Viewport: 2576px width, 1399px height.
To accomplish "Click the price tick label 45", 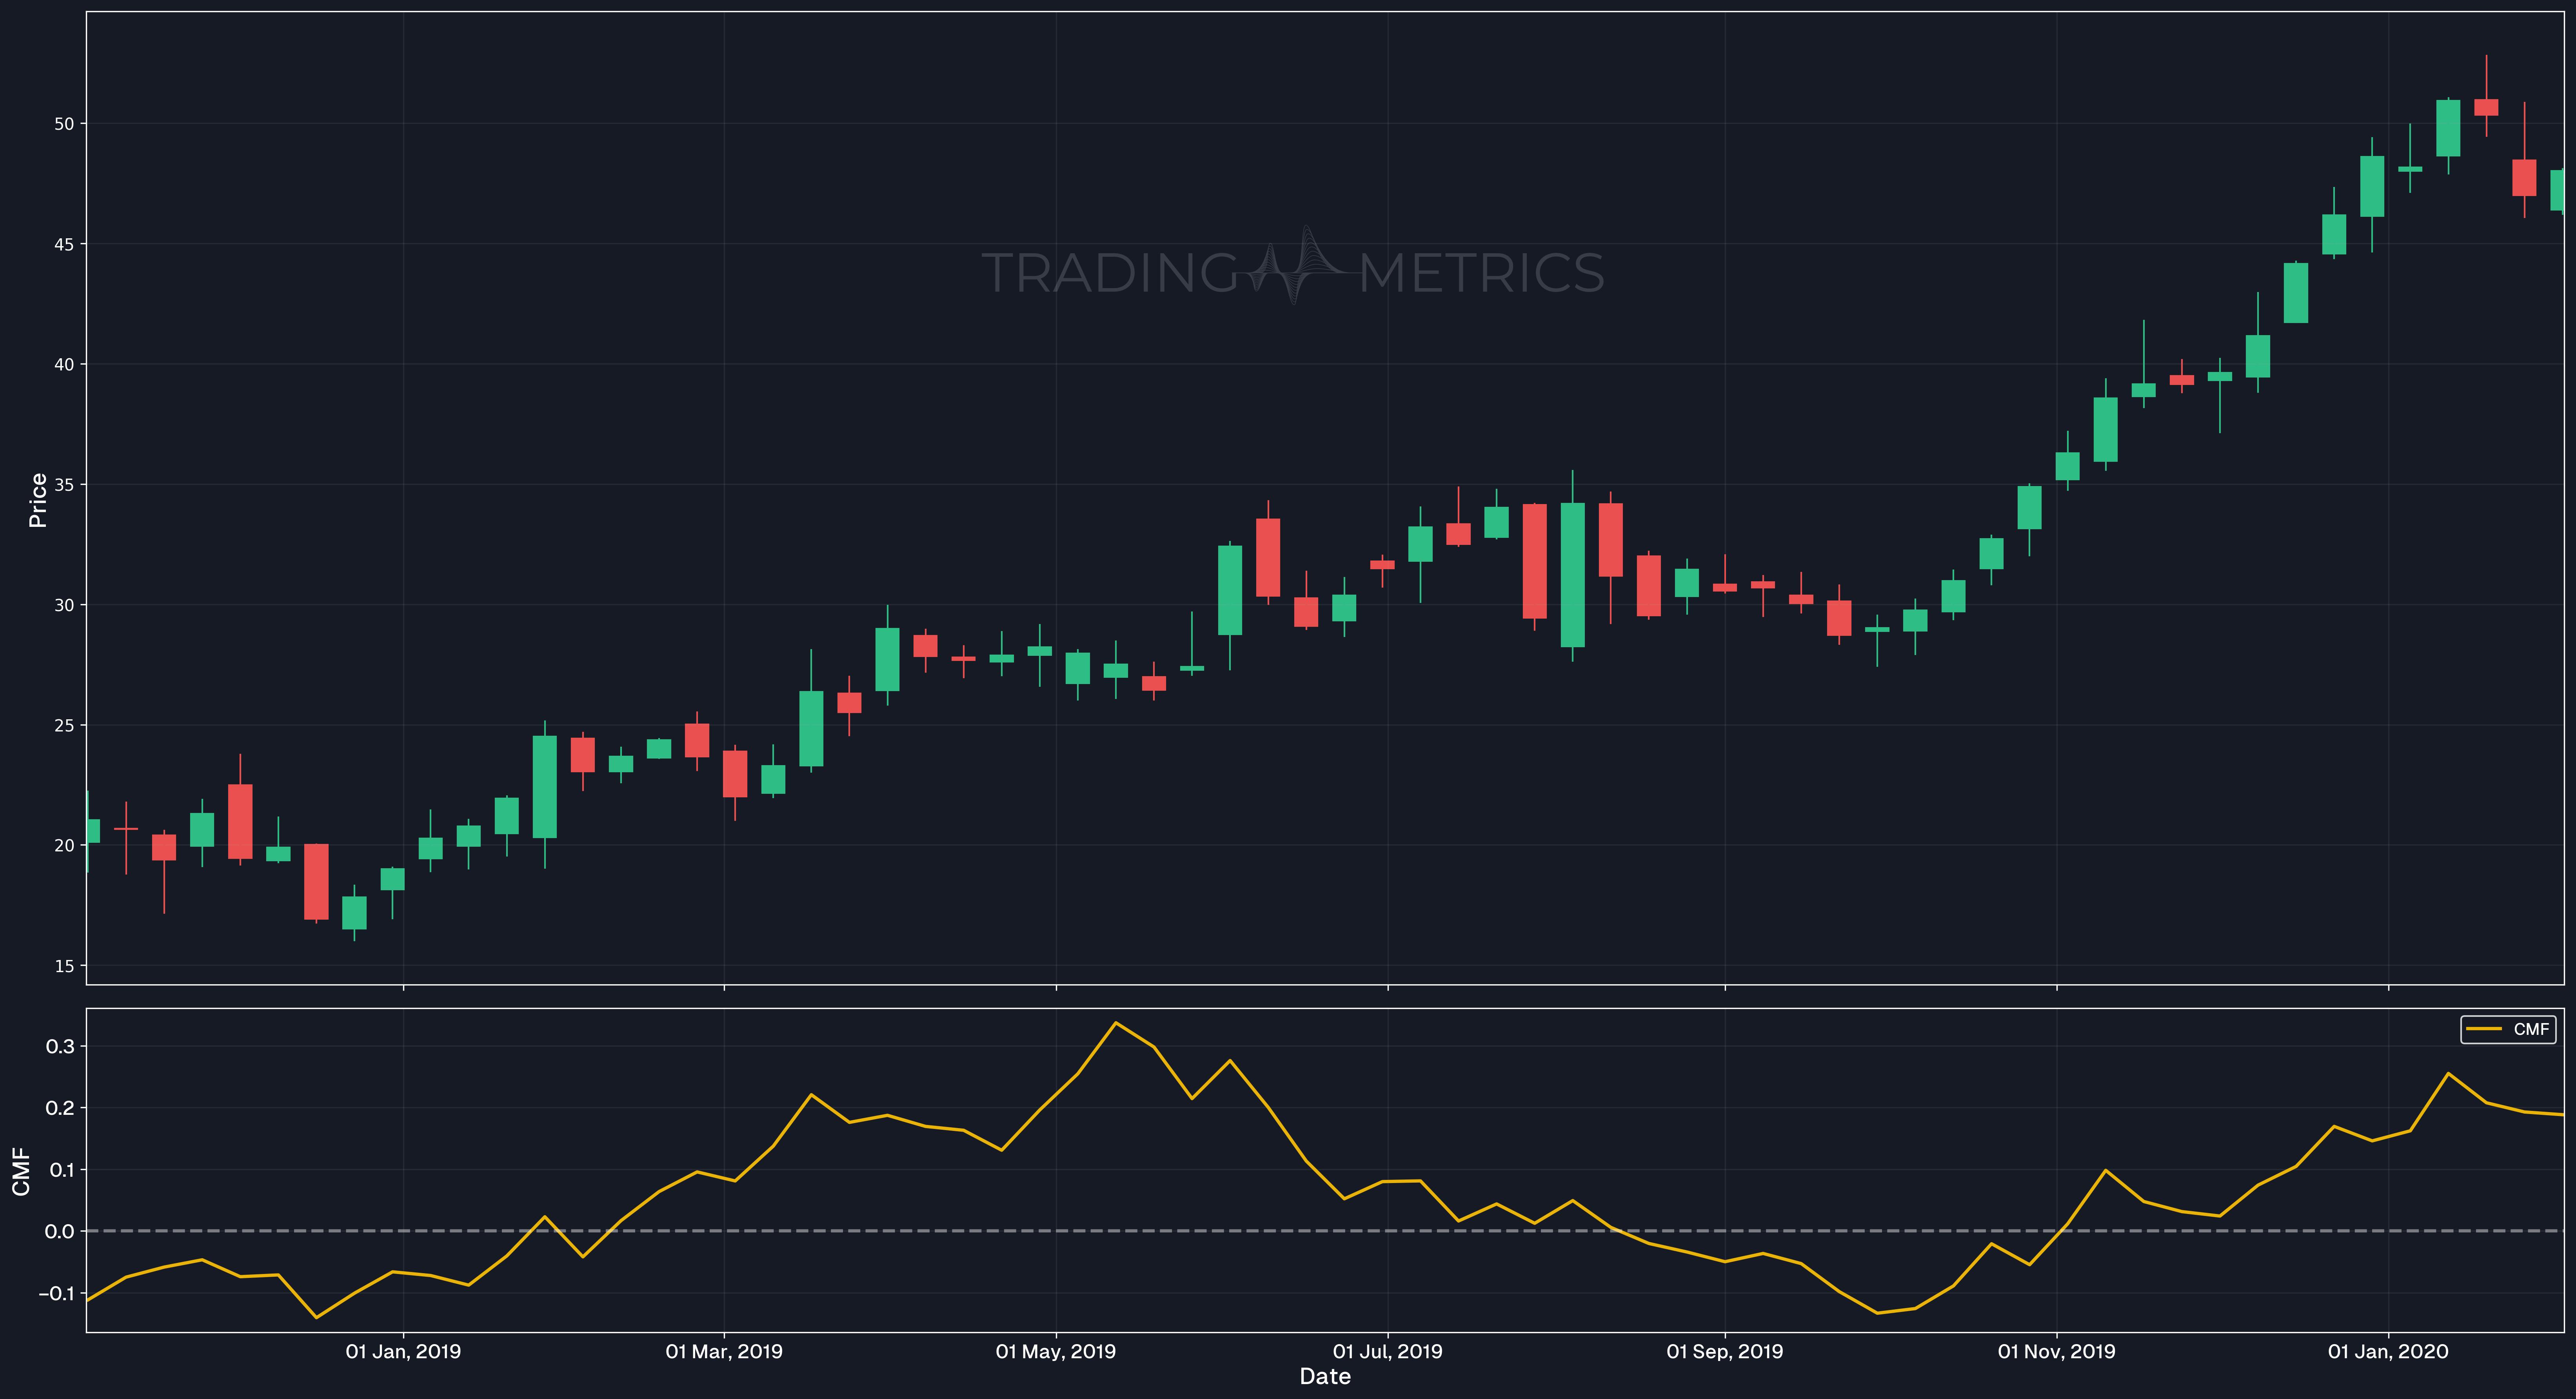I will [64, 244].
